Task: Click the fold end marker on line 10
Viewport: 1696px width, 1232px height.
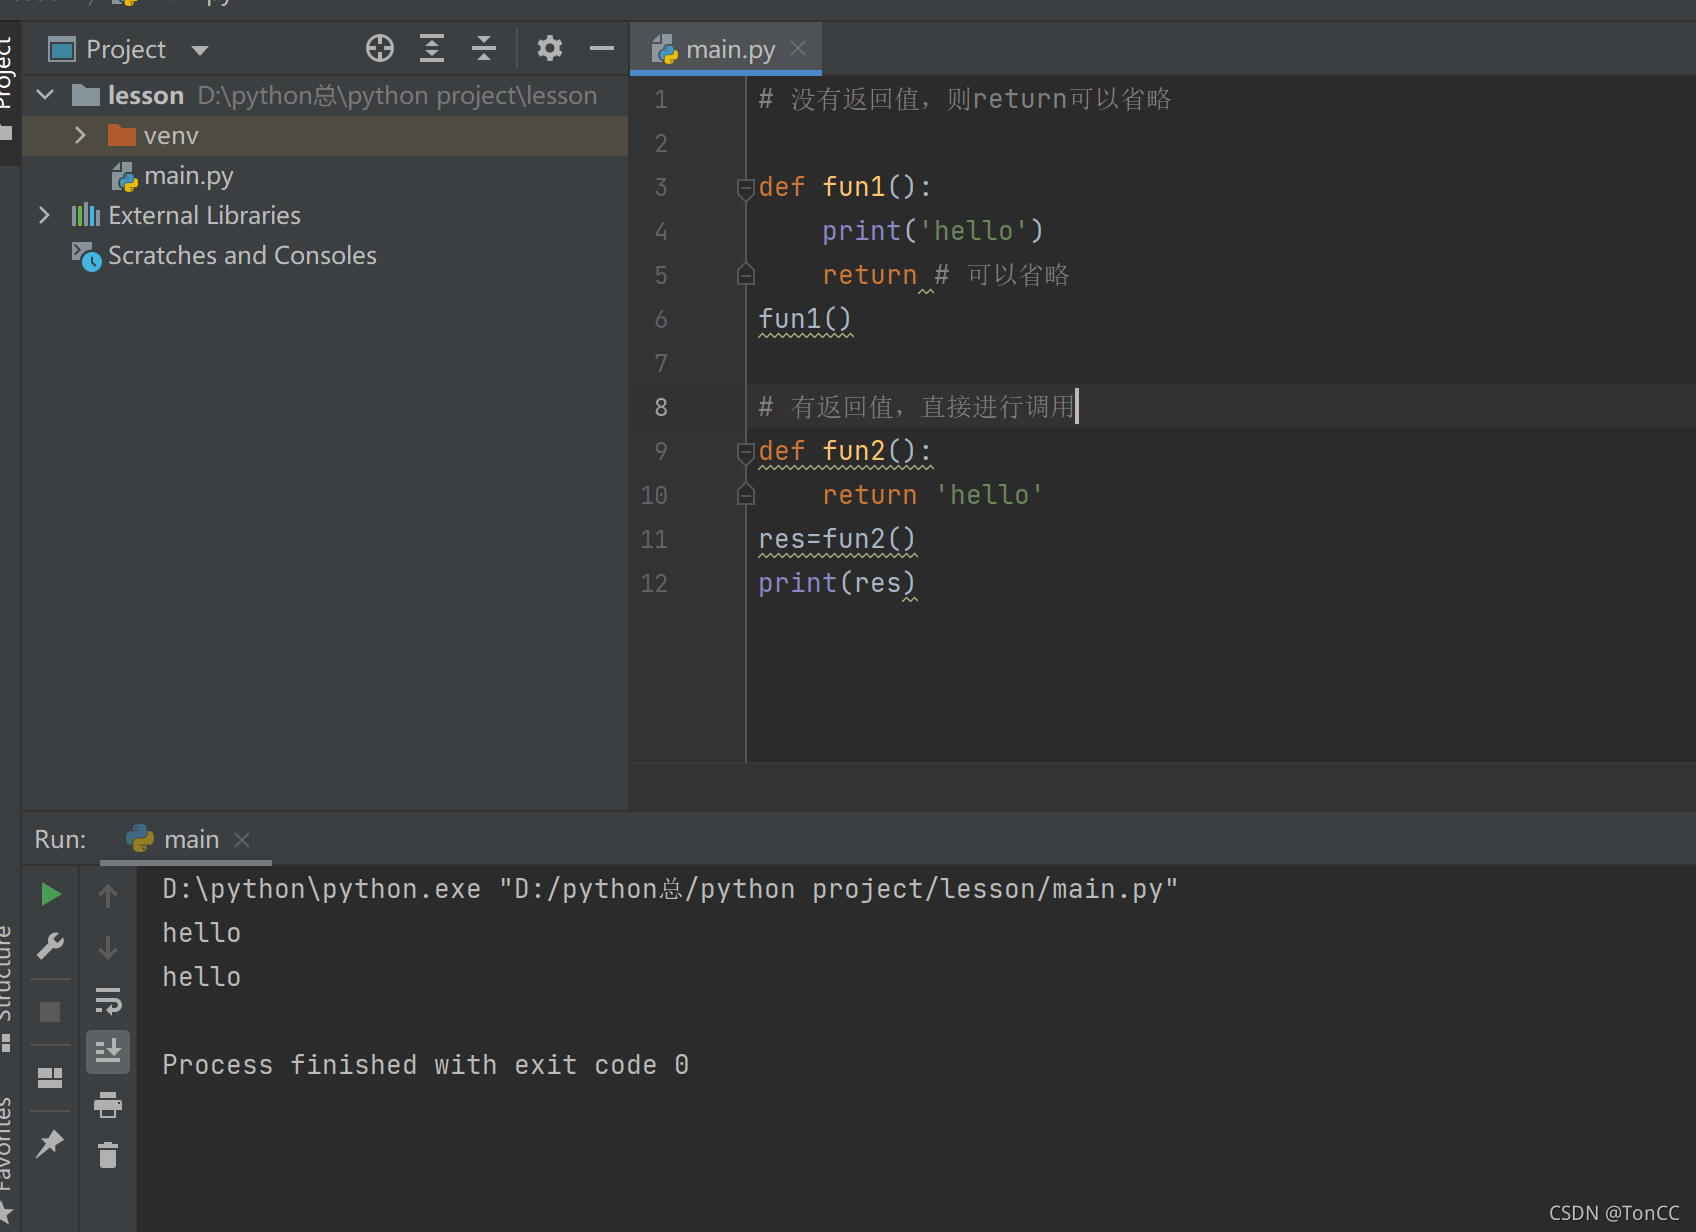Action: 745,494
